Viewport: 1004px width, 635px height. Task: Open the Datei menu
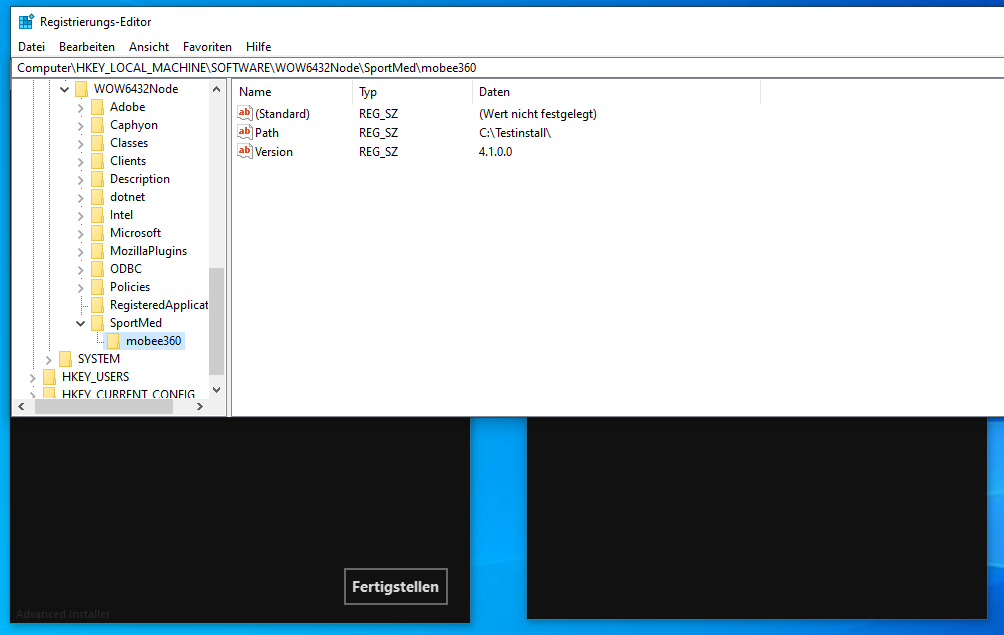click(31, 47)
